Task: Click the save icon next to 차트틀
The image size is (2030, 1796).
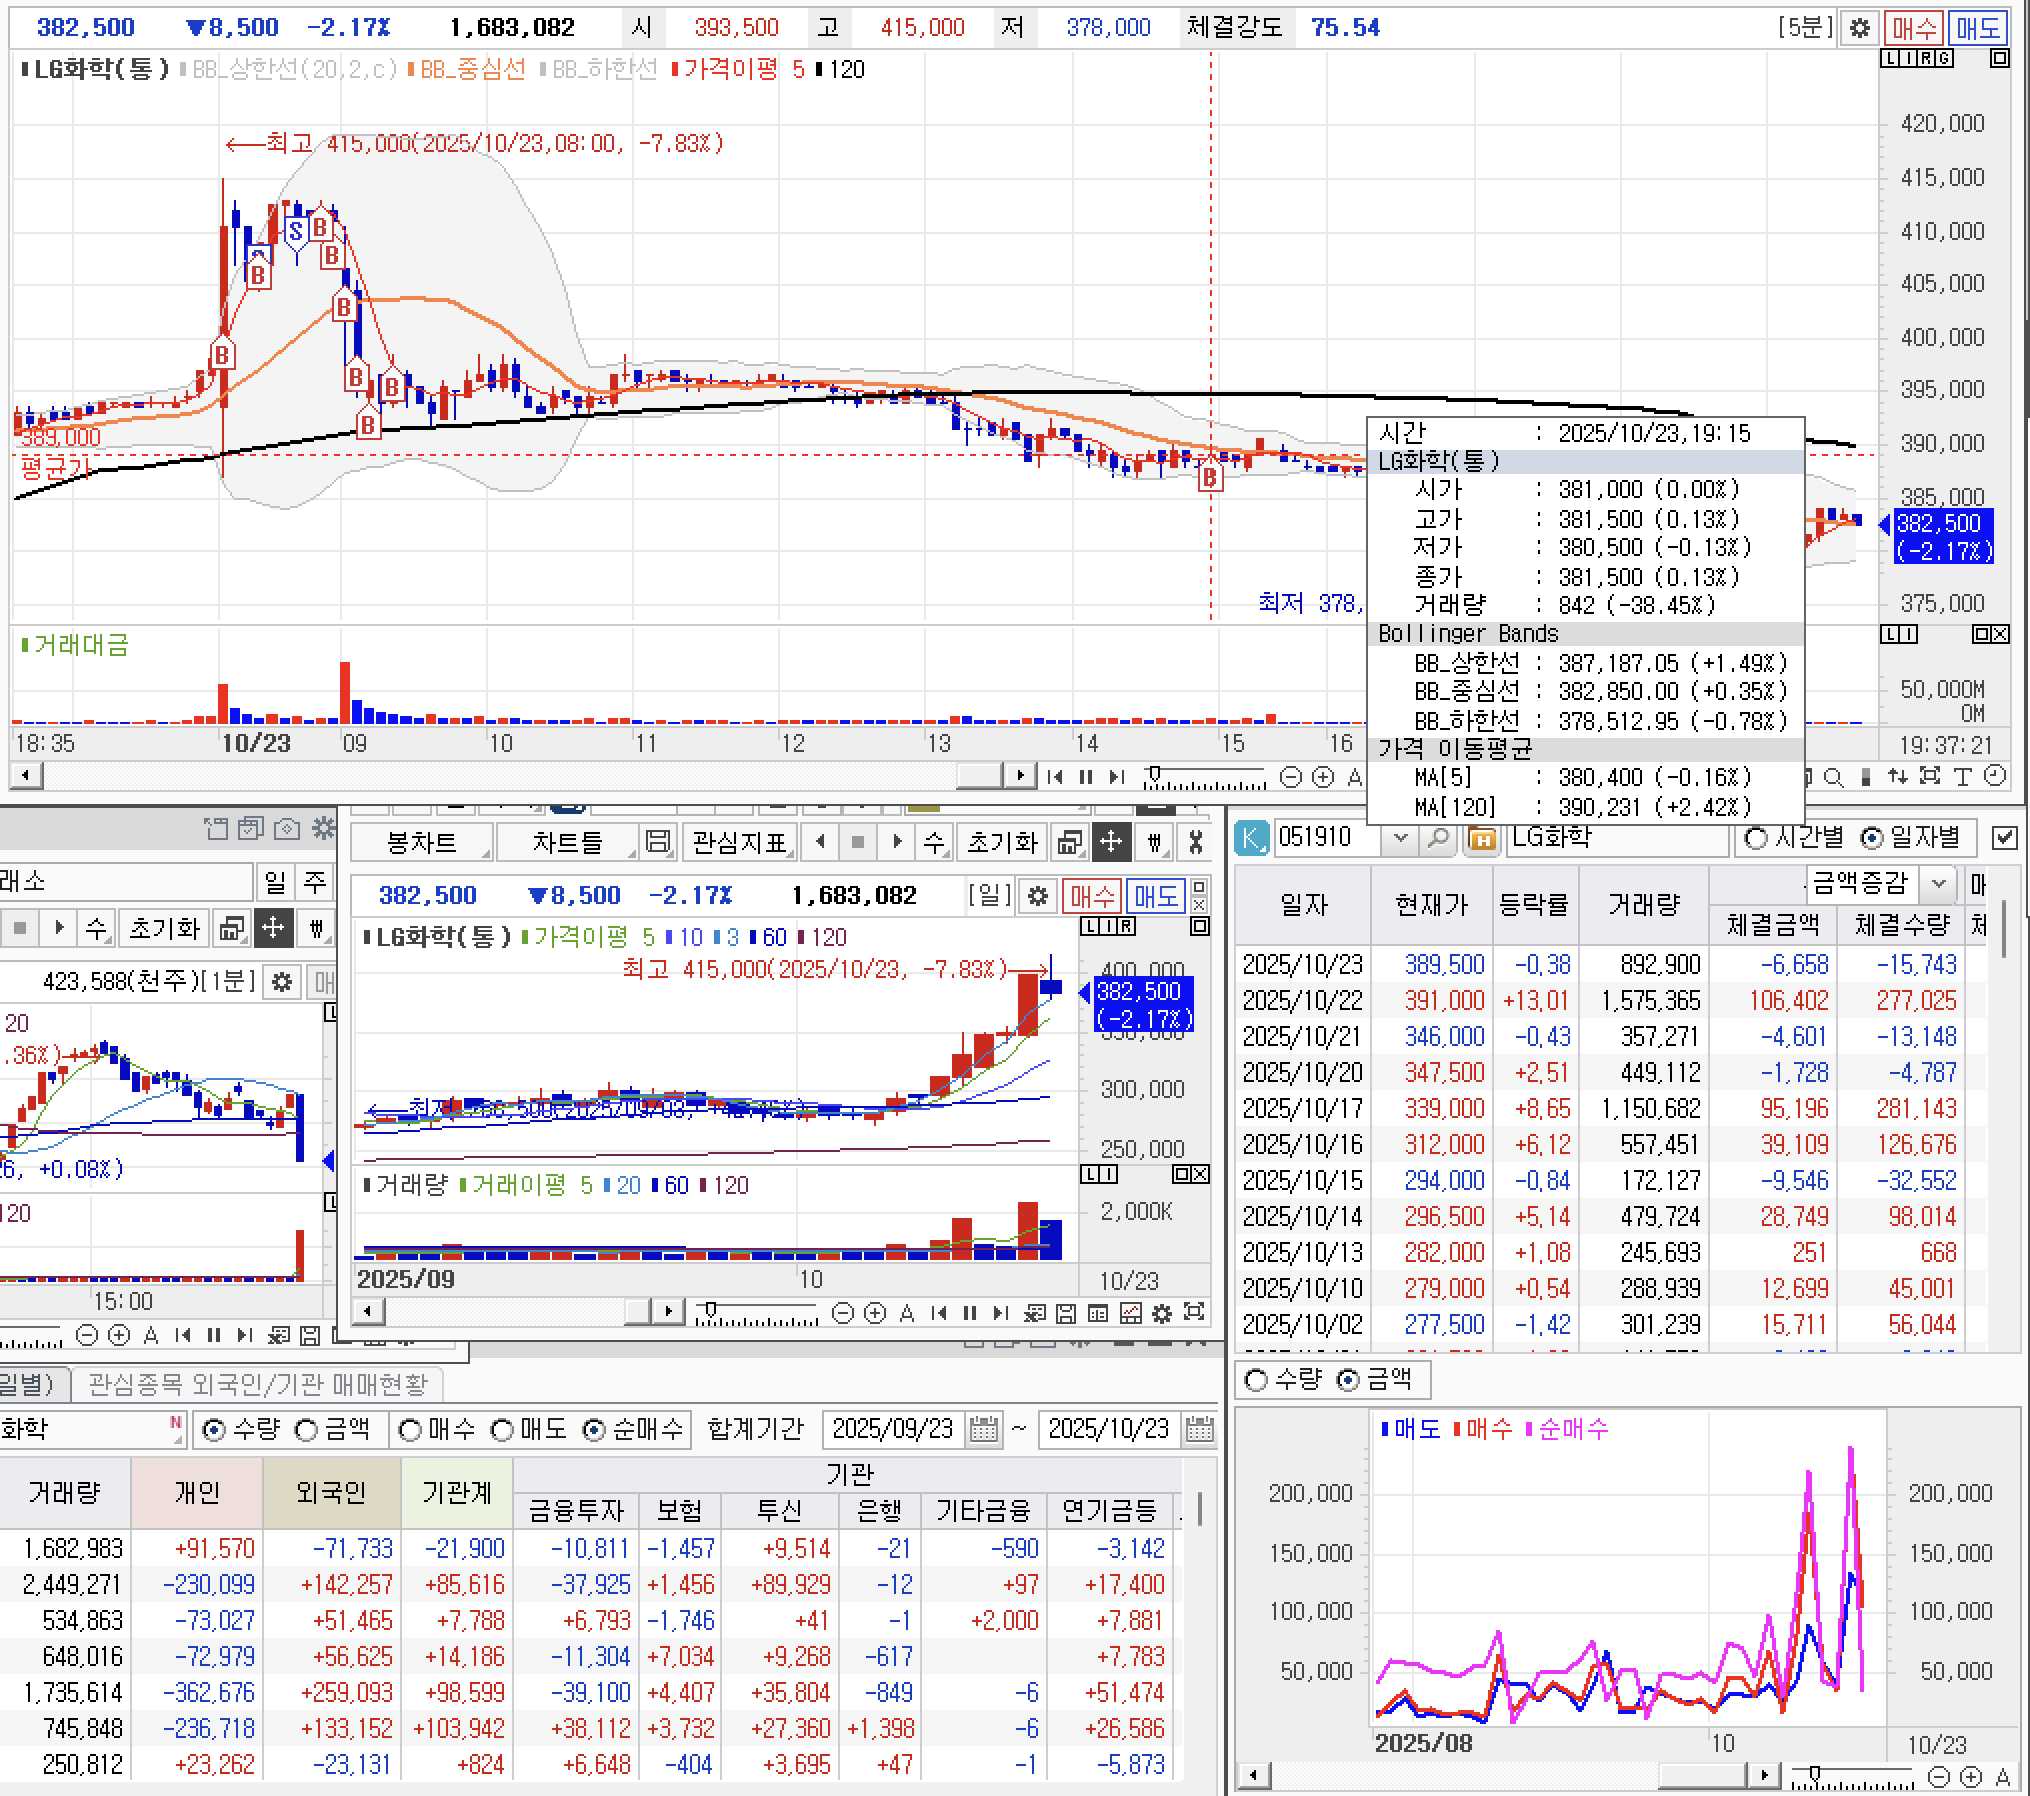Action: 657,843
